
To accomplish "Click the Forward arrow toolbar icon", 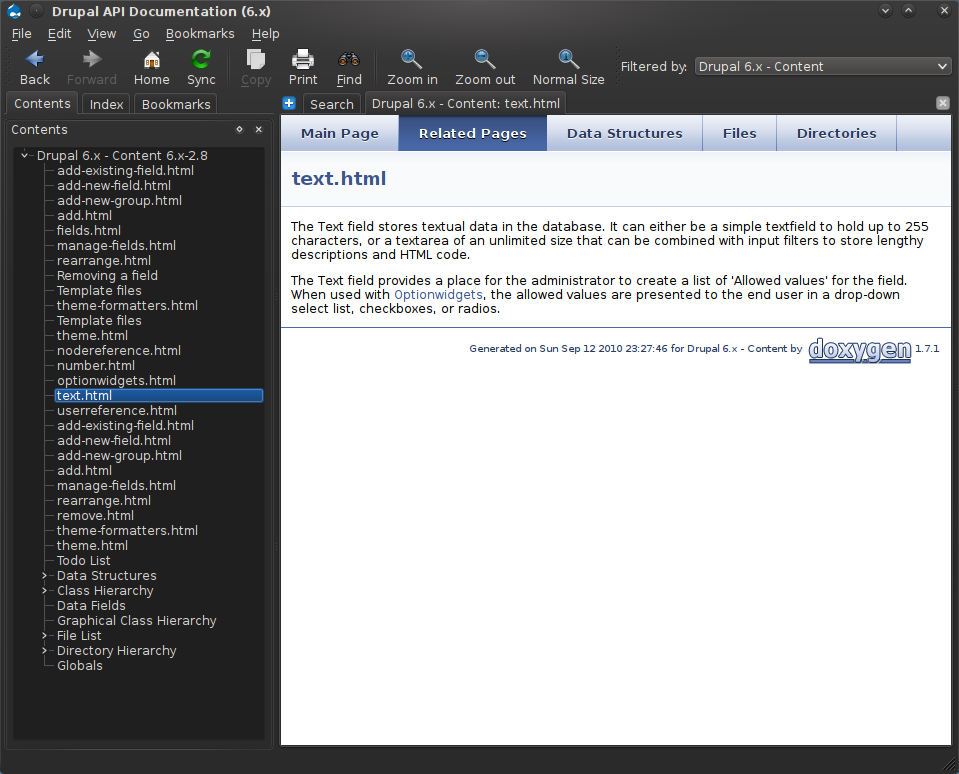I will click(x=92, y=59).
